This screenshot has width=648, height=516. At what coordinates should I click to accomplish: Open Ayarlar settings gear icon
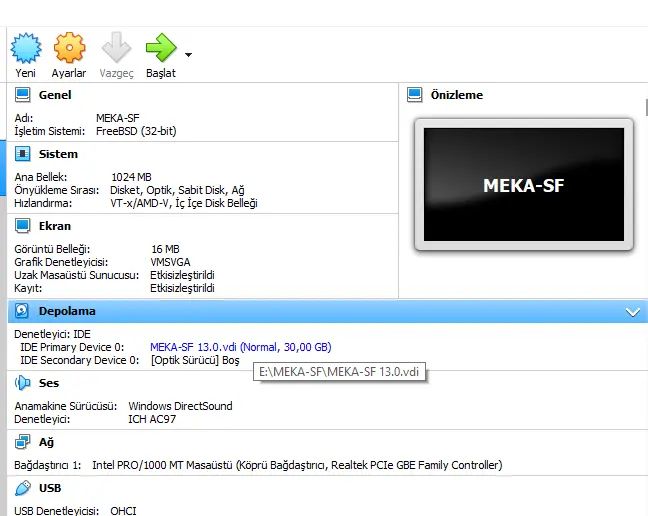[x=69, y=47]
